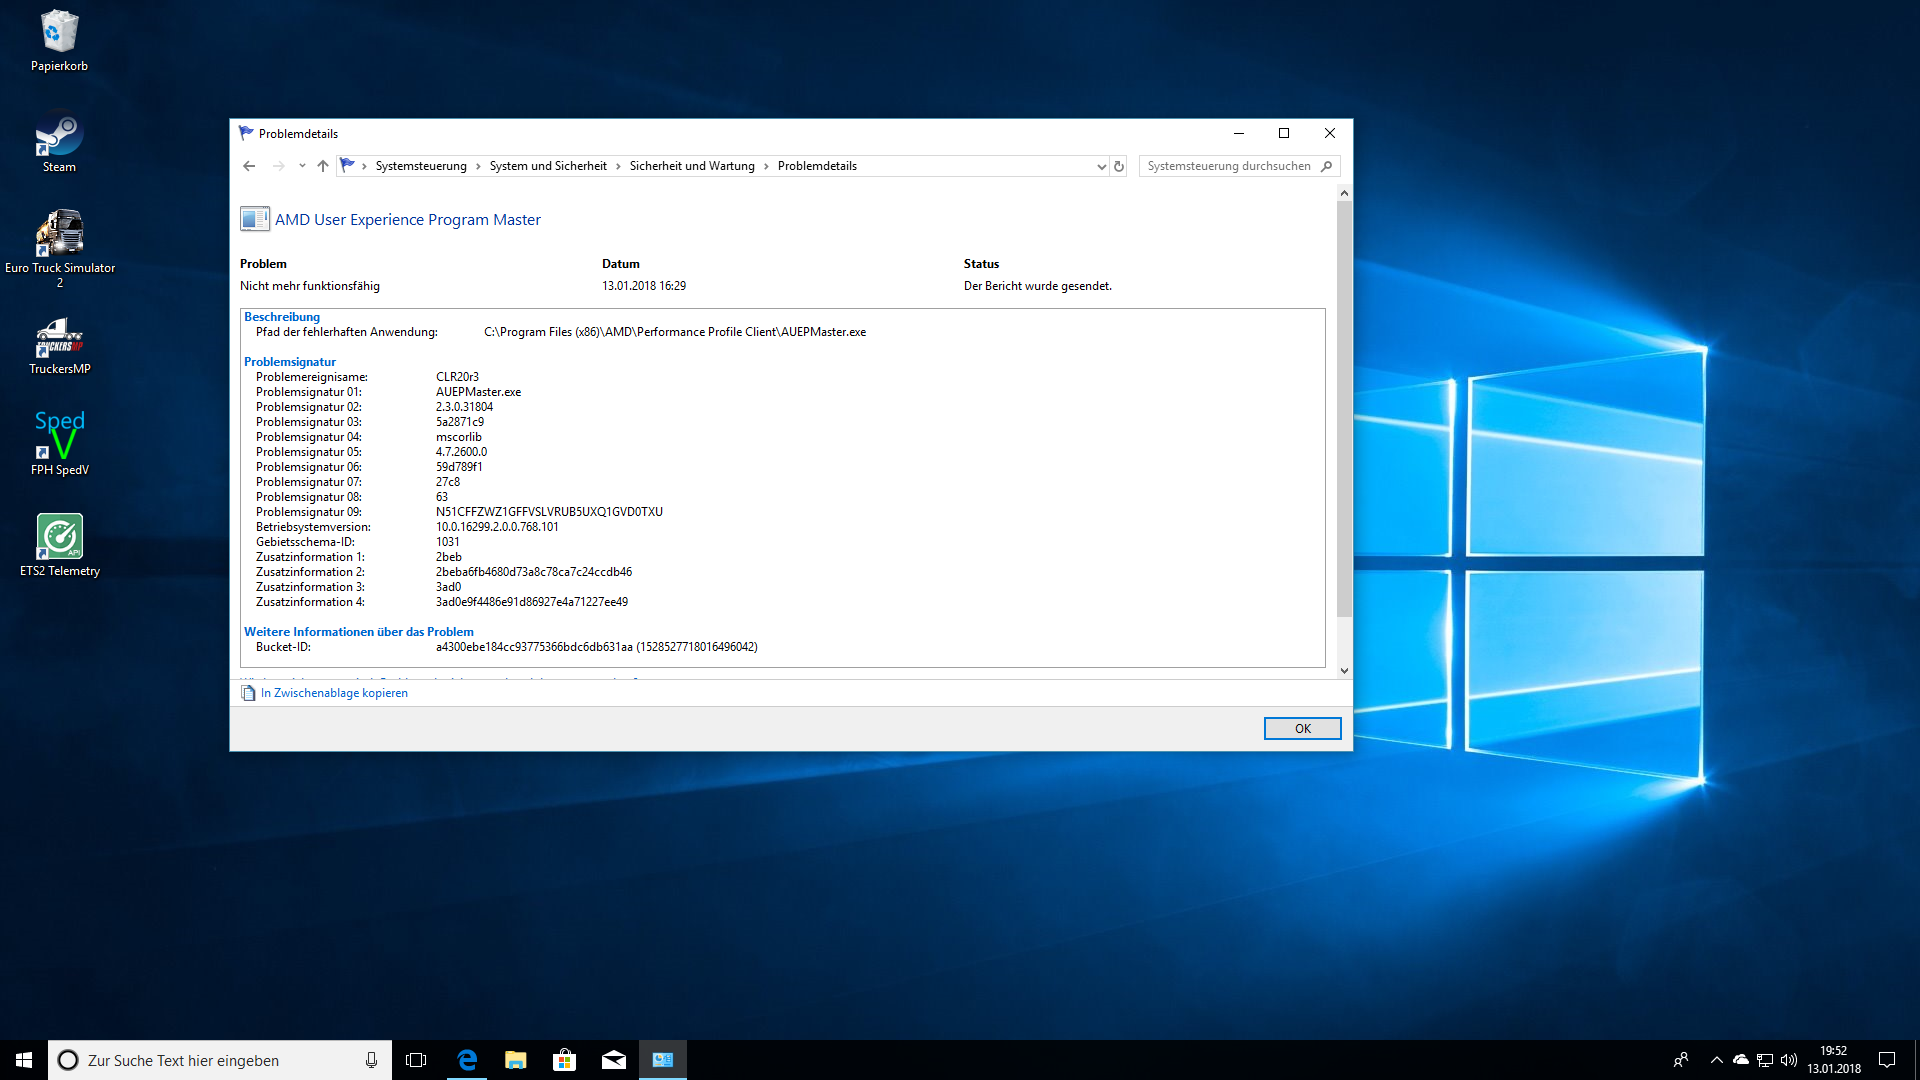Open the Action Center notifications
This screenshot has width=1920, height=1080.
click(1887, 1060)
